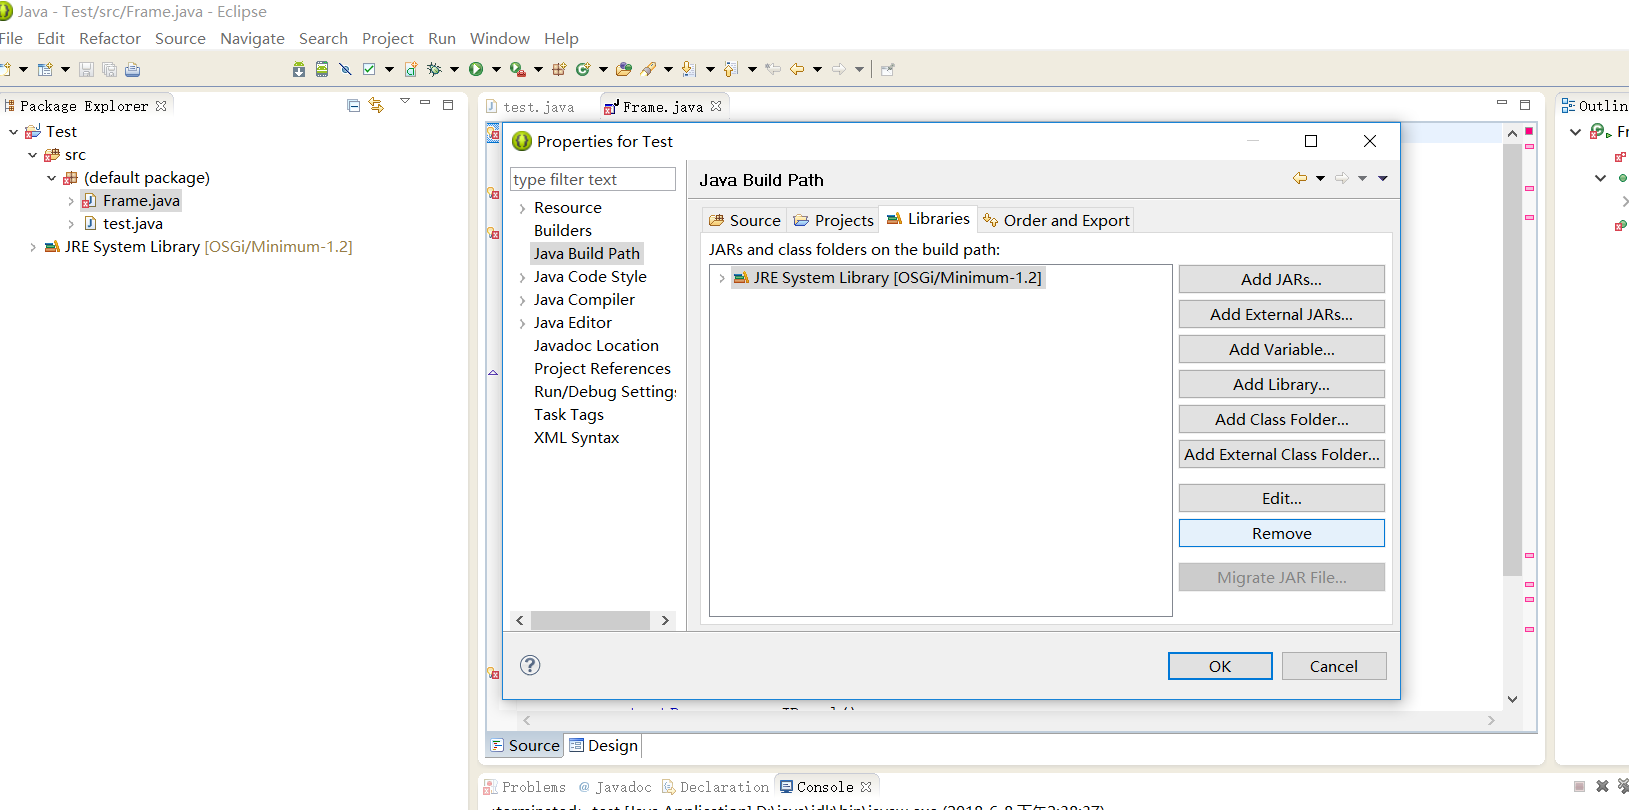1629x810 pixels.
Task: Switch to the Design tab under the editor
Action: click(x=603, y=745)
